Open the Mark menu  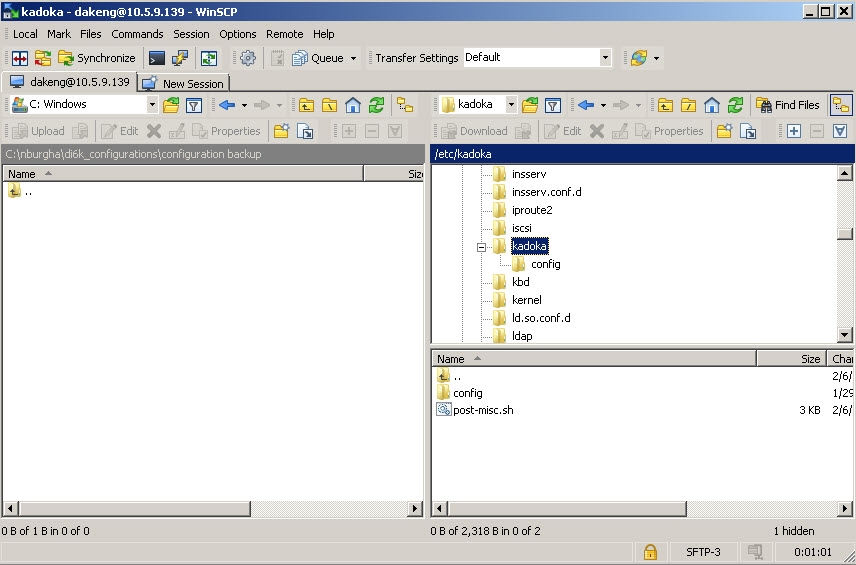click(58, 34)
